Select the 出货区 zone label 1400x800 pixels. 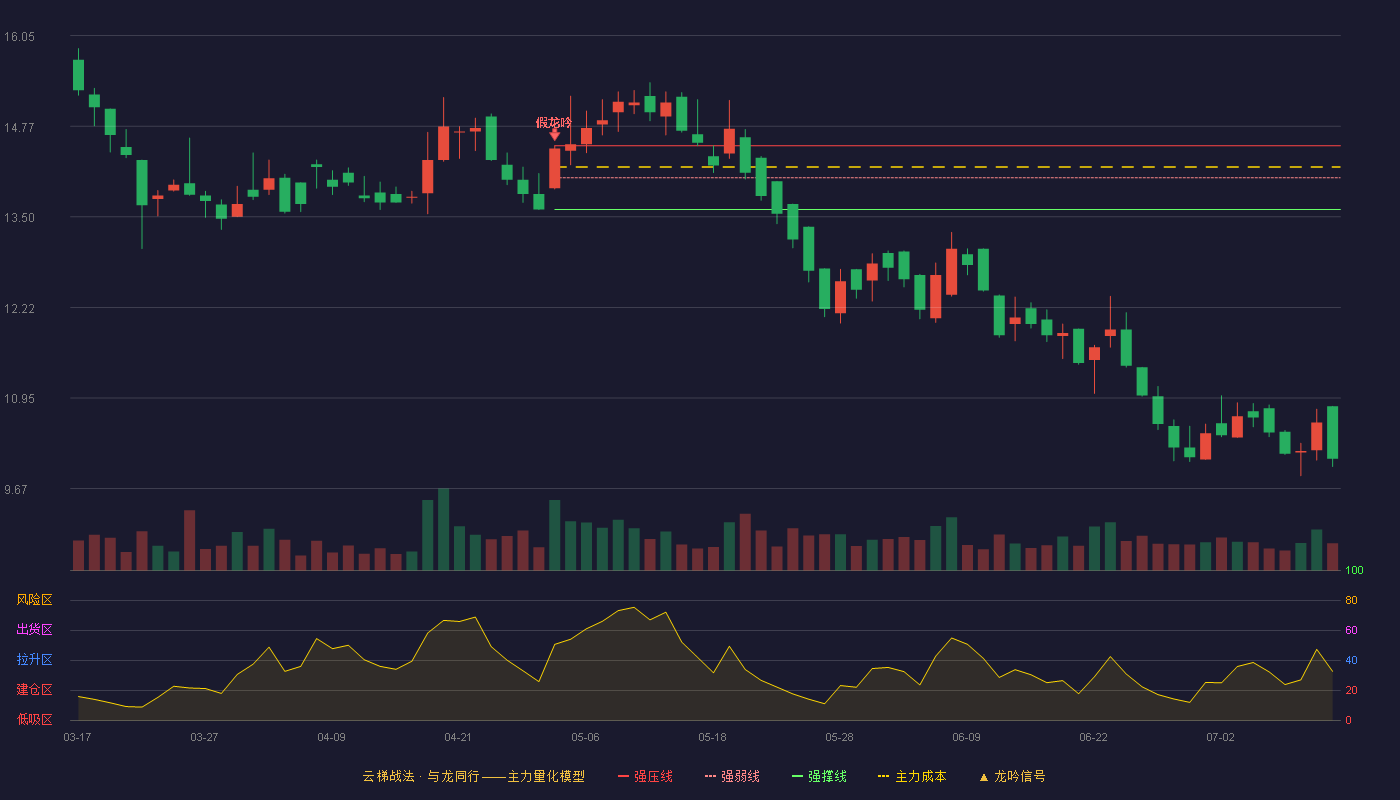tap(34, 630)
